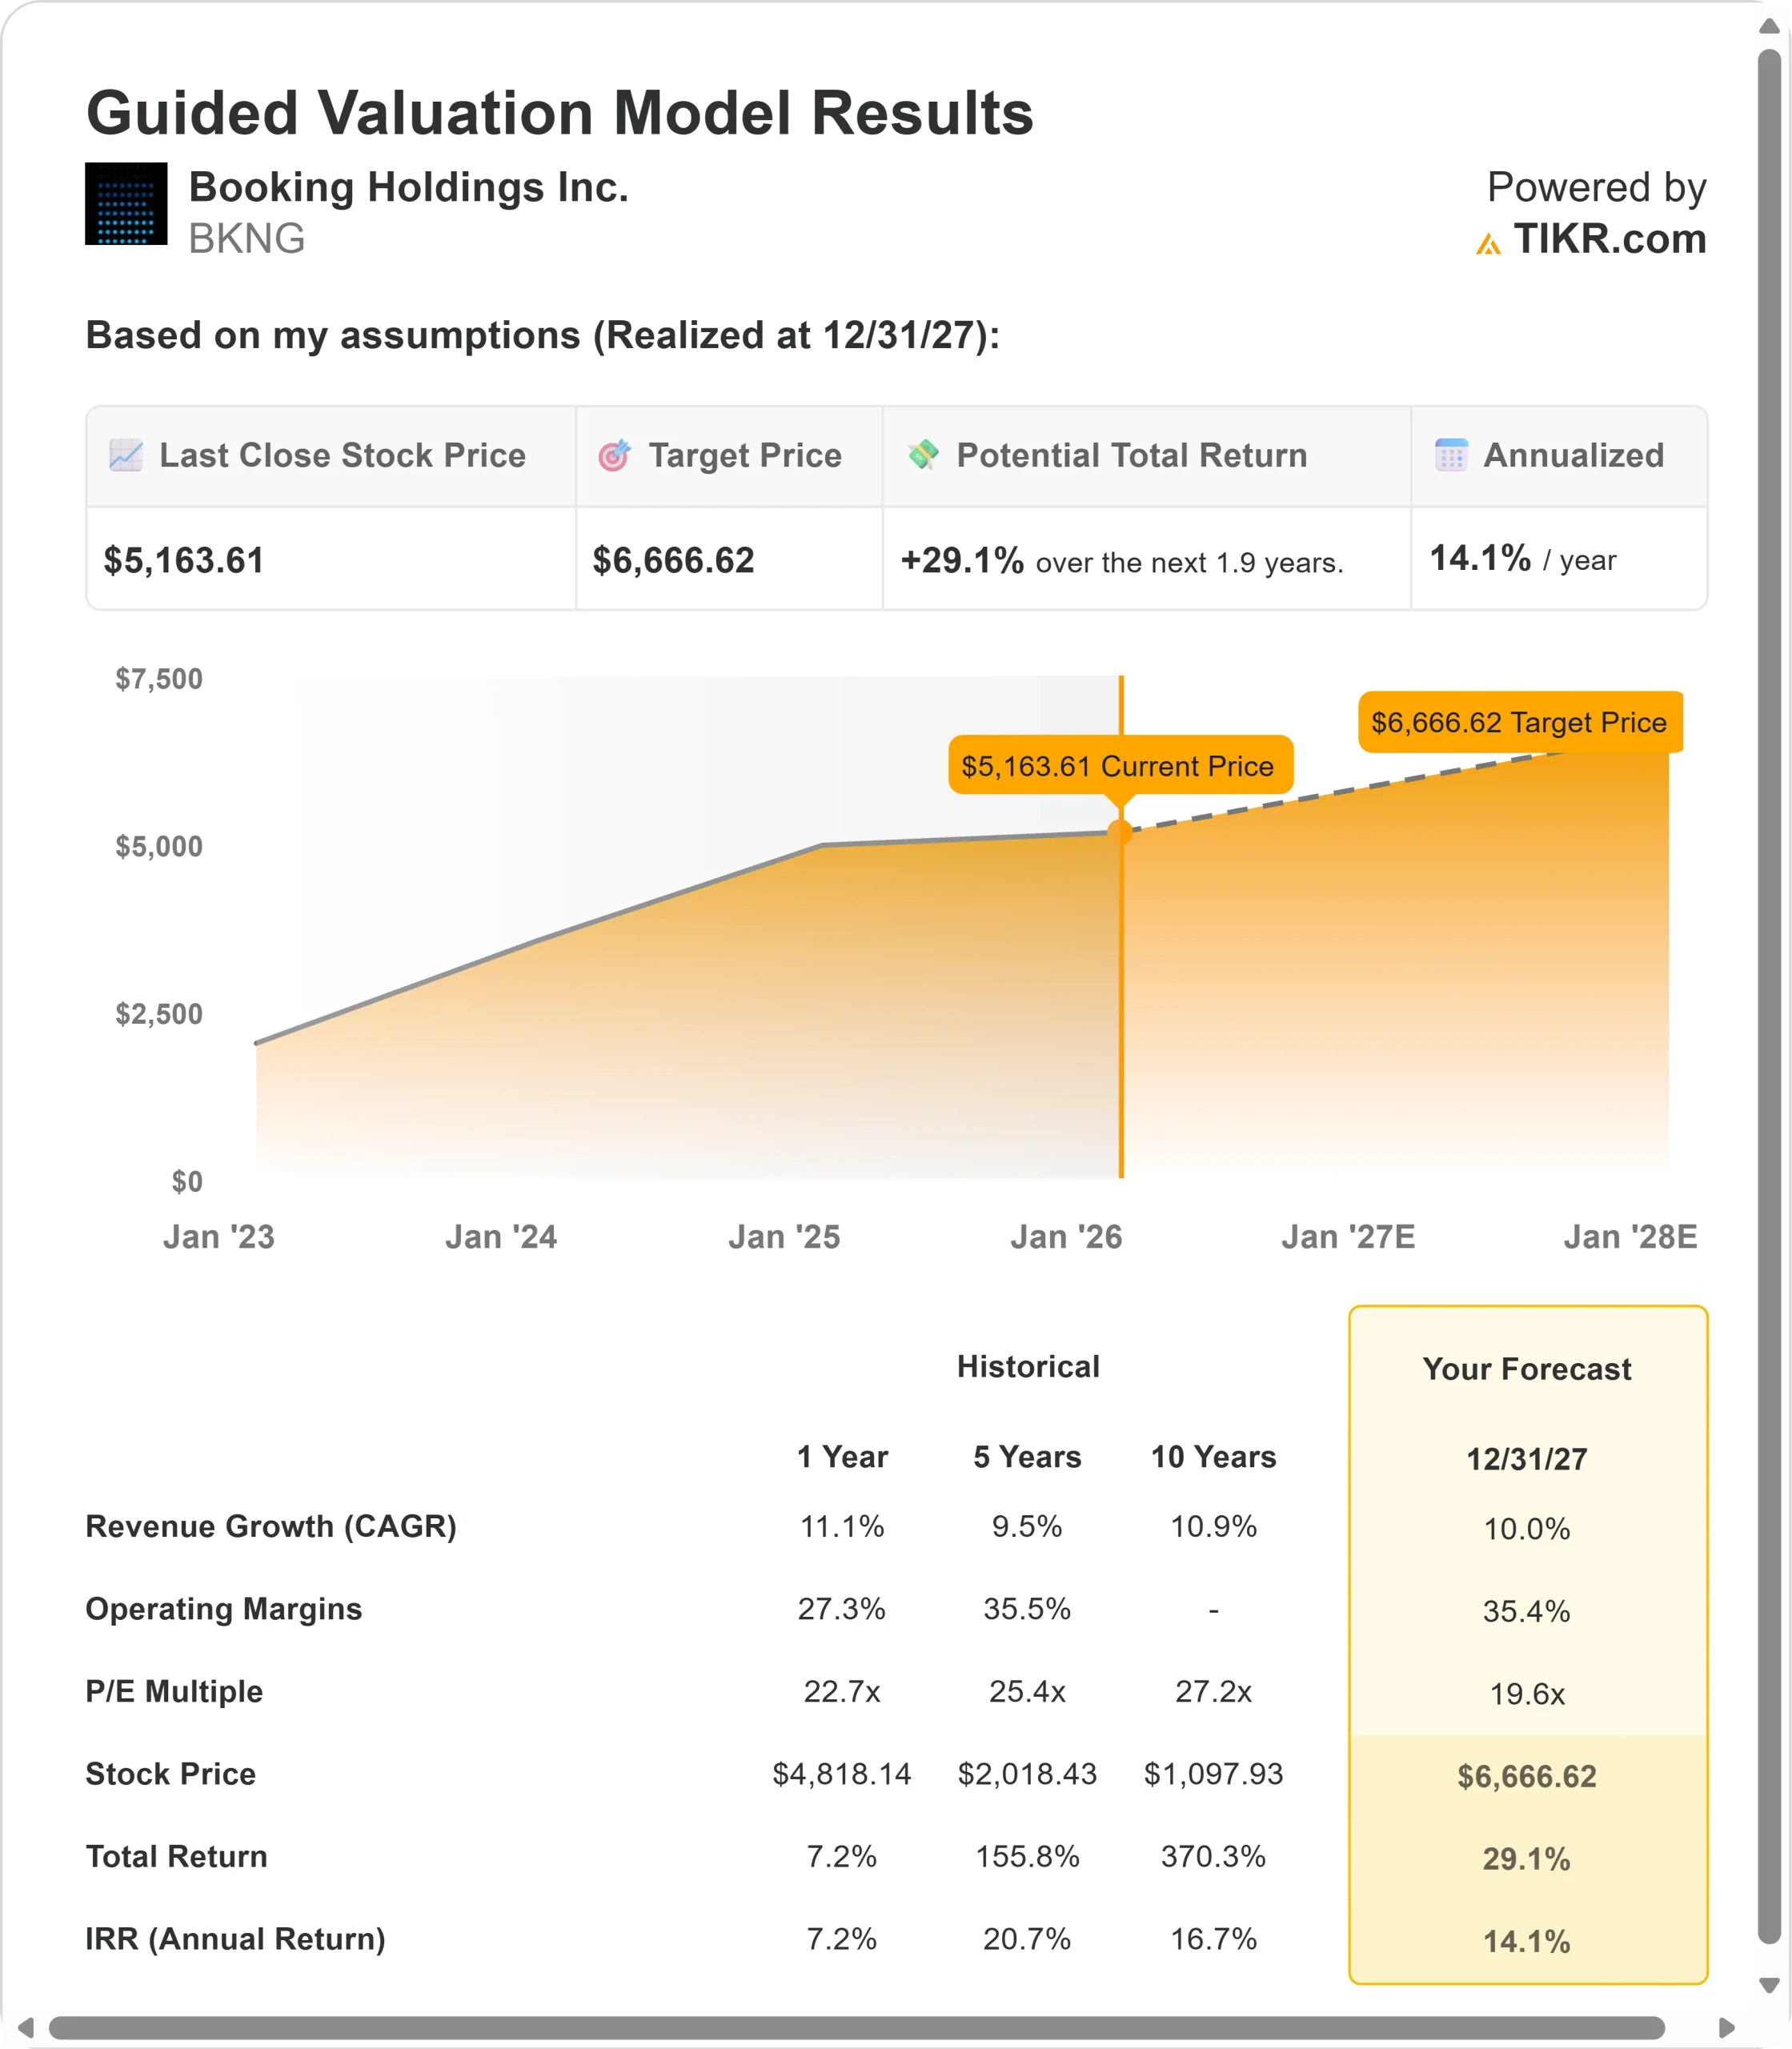Click the scroll down arrow on the vertical scrollbar

[x=1769, y=1985]
